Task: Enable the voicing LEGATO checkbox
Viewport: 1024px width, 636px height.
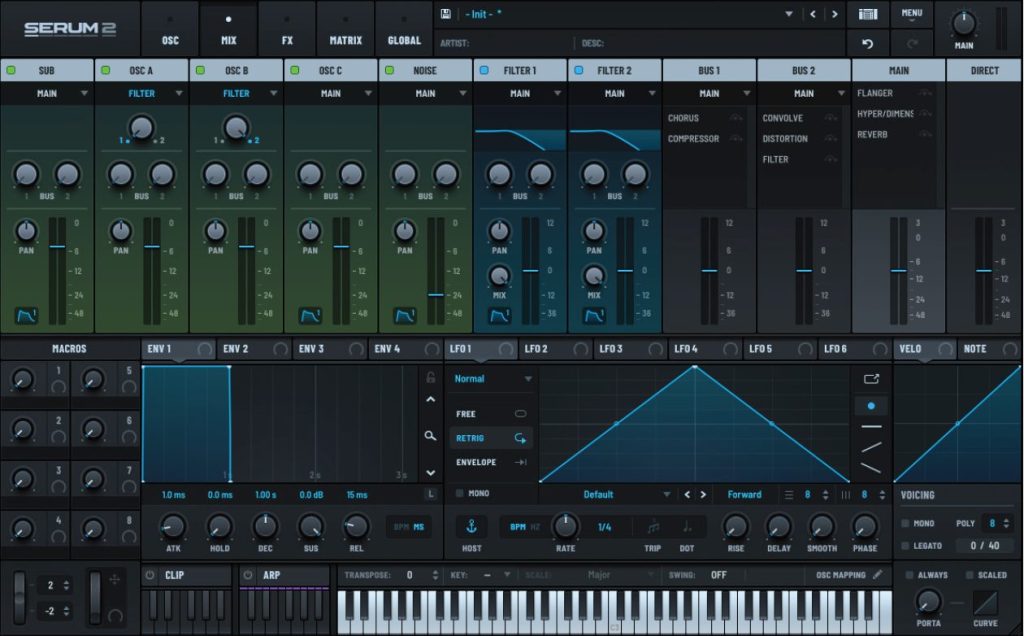Action: click(x=905, y=545)
